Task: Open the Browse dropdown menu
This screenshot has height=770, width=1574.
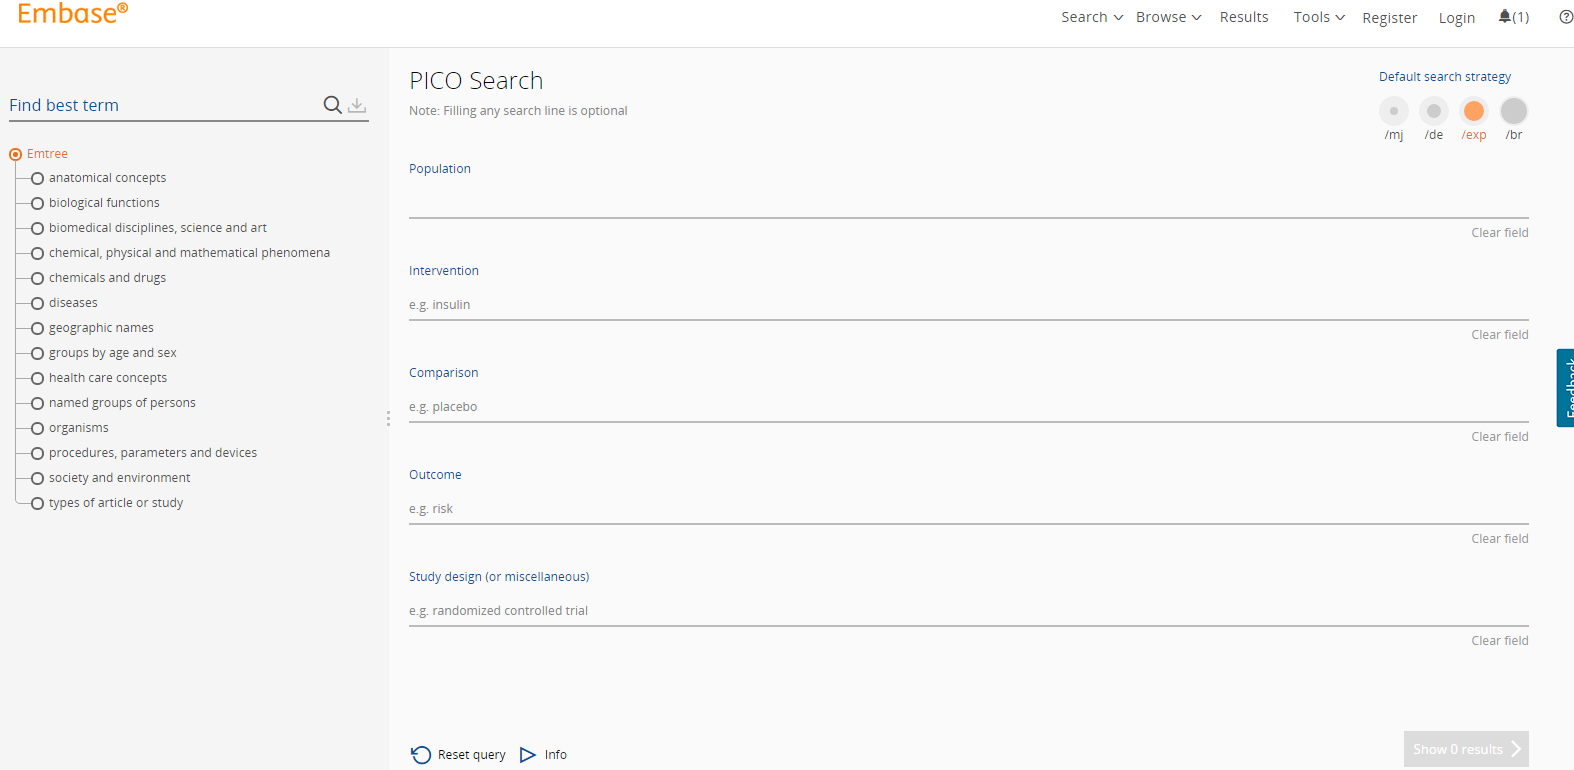Action: [x=1168, y=17]
